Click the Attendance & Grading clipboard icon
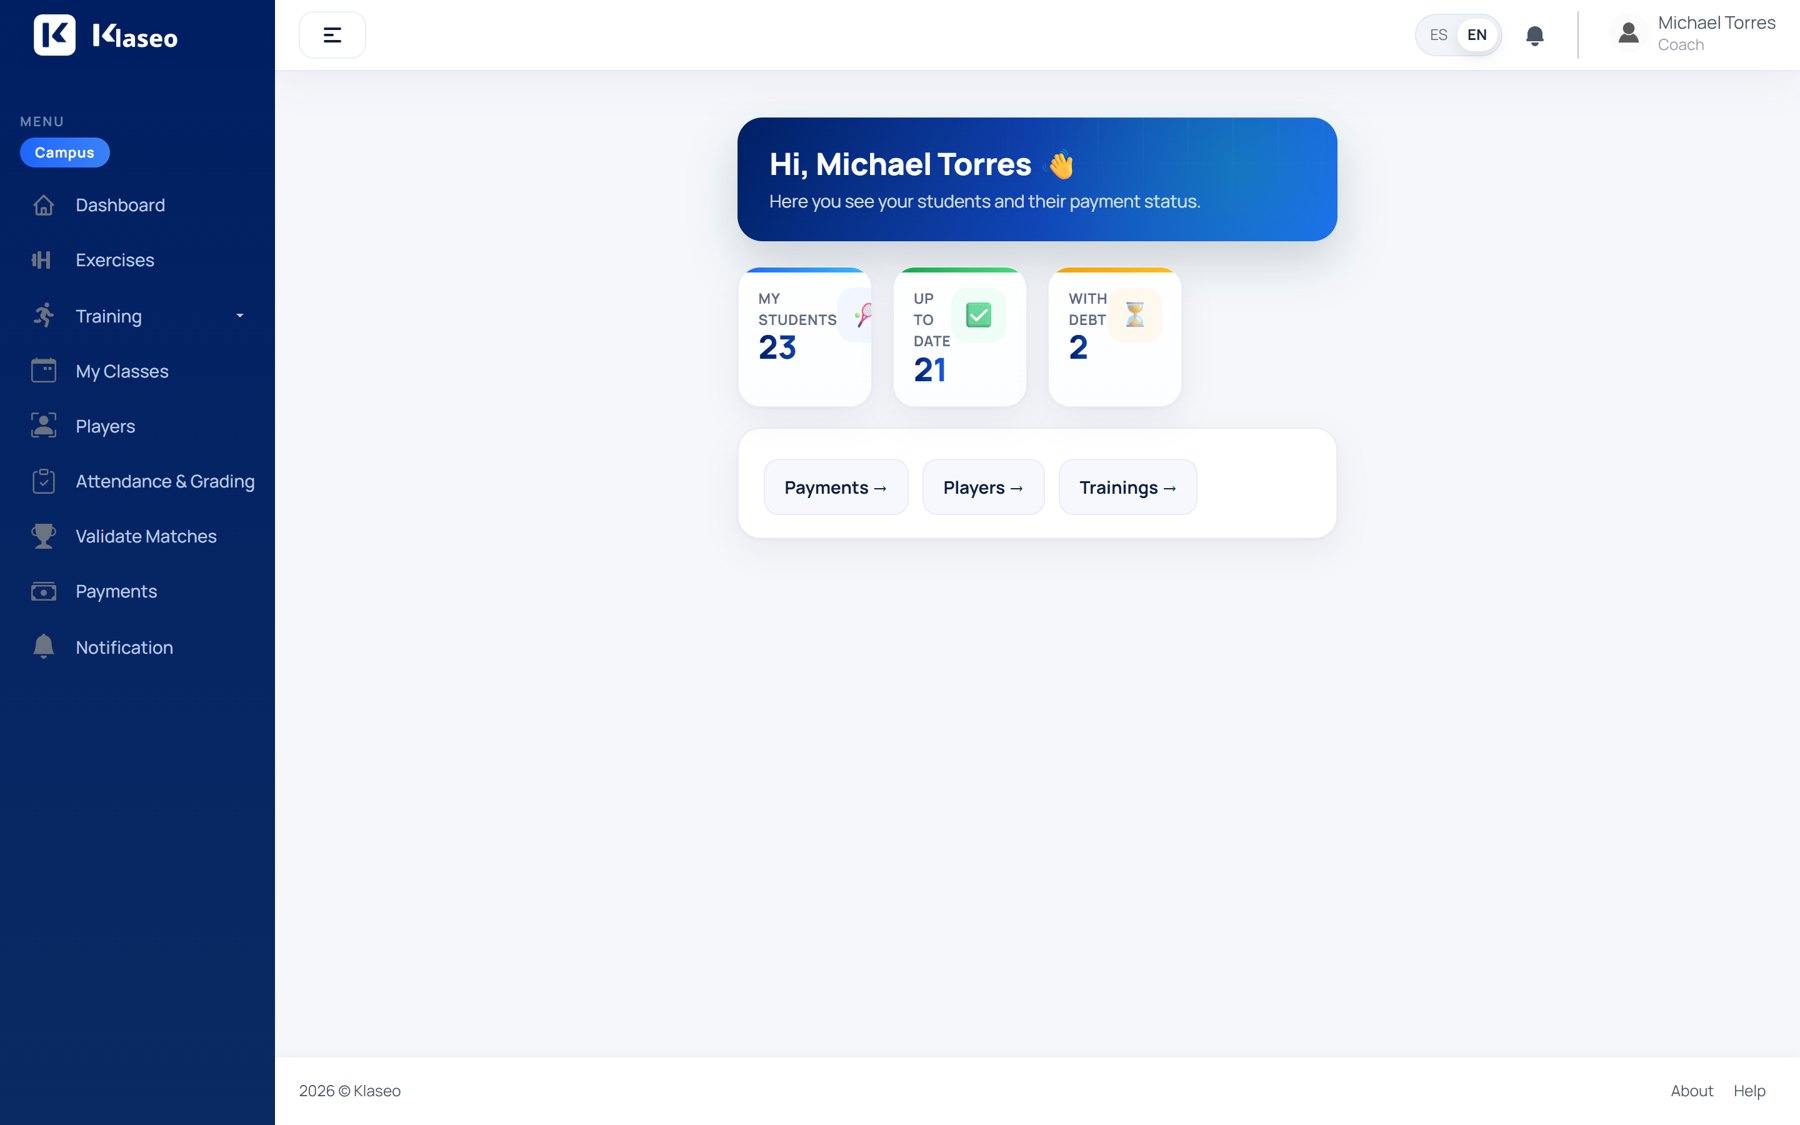The image size is (1800, 1125). [x=44, y=481]
